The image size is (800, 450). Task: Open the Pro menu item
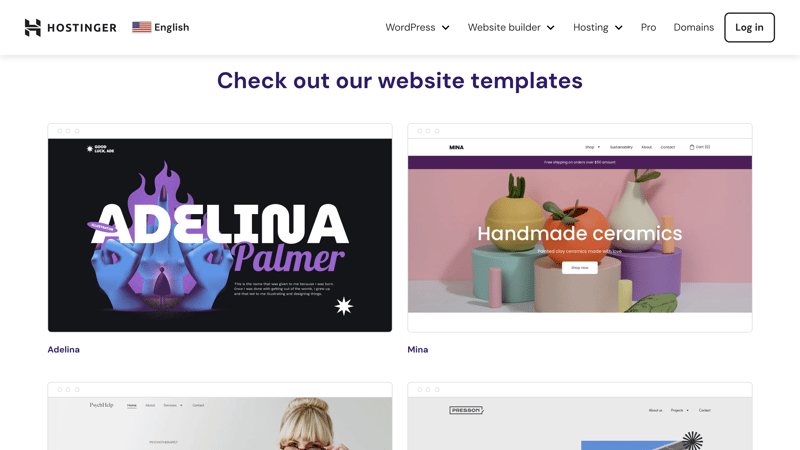648,28
